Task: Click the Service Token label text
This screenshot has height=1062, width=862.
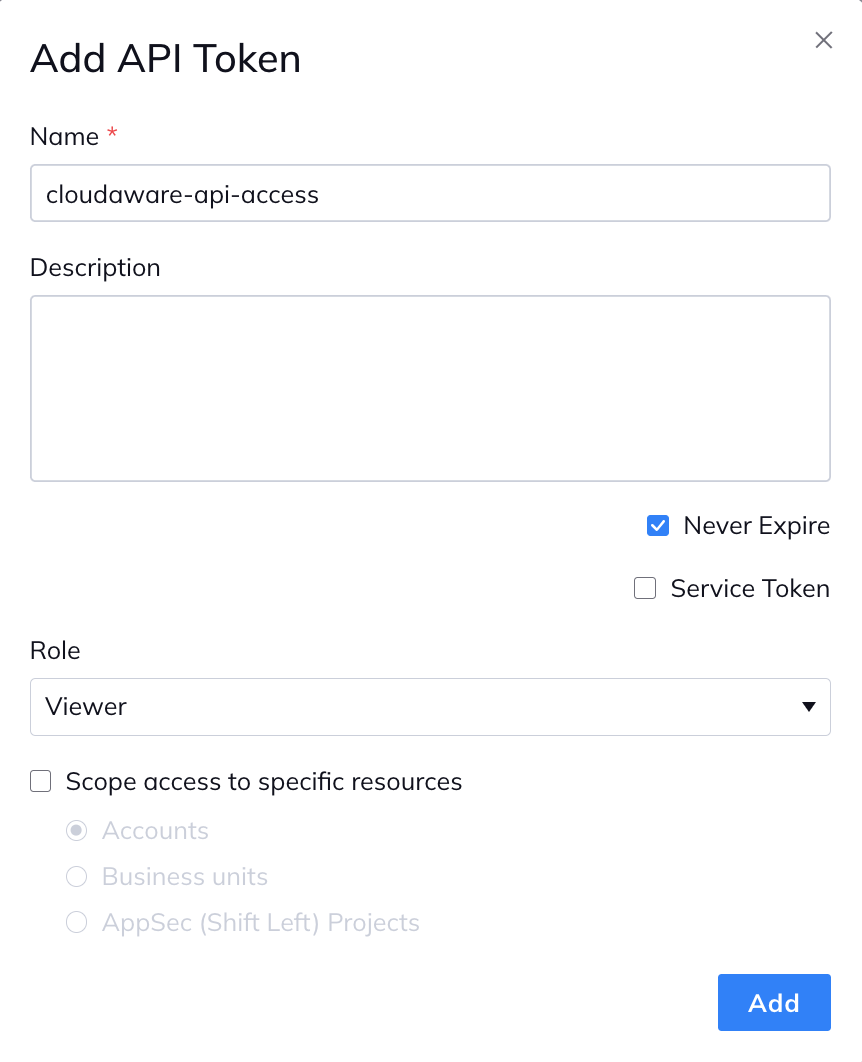Action: click(749, 588)
